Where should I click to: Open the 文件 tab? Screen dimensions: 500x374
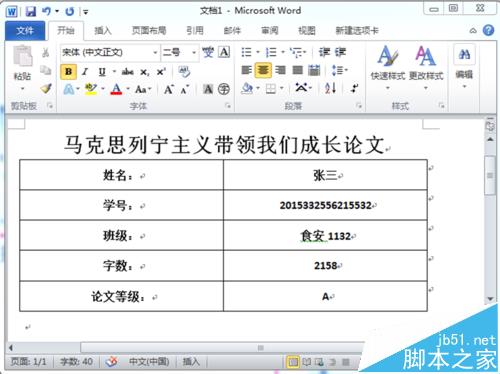point(25,31)
